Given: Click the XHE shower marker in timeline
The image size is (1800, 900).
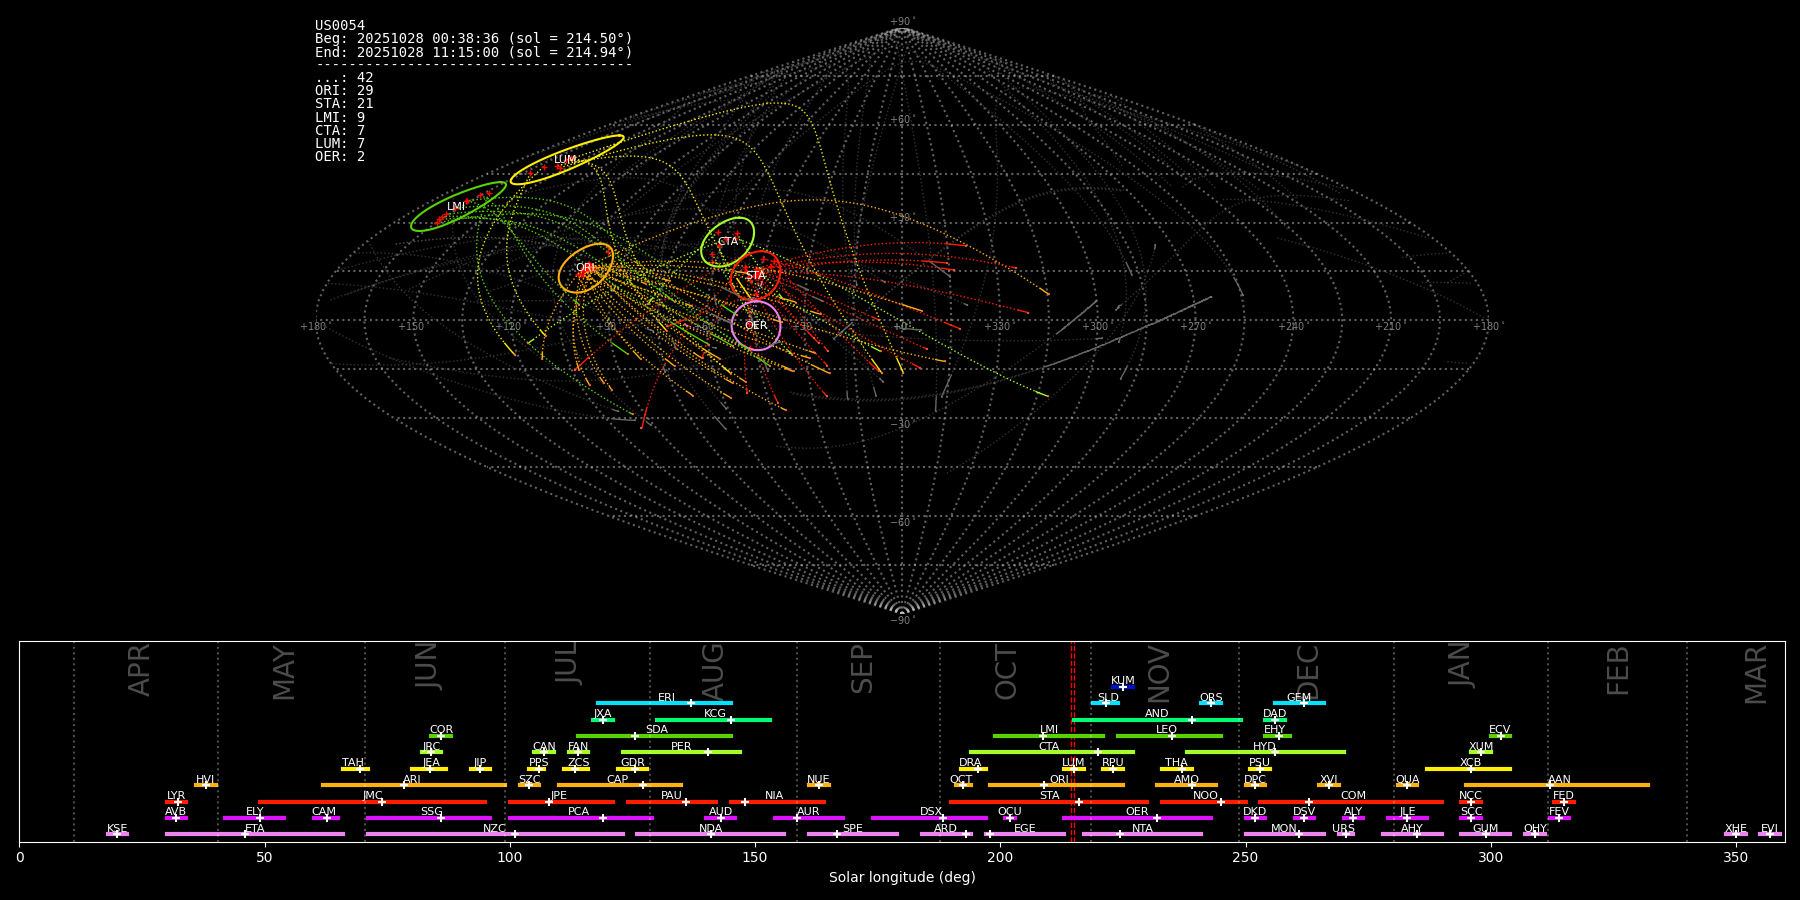Looking at the screenshot, I should pyautogui.click(x=1736, y=834).
